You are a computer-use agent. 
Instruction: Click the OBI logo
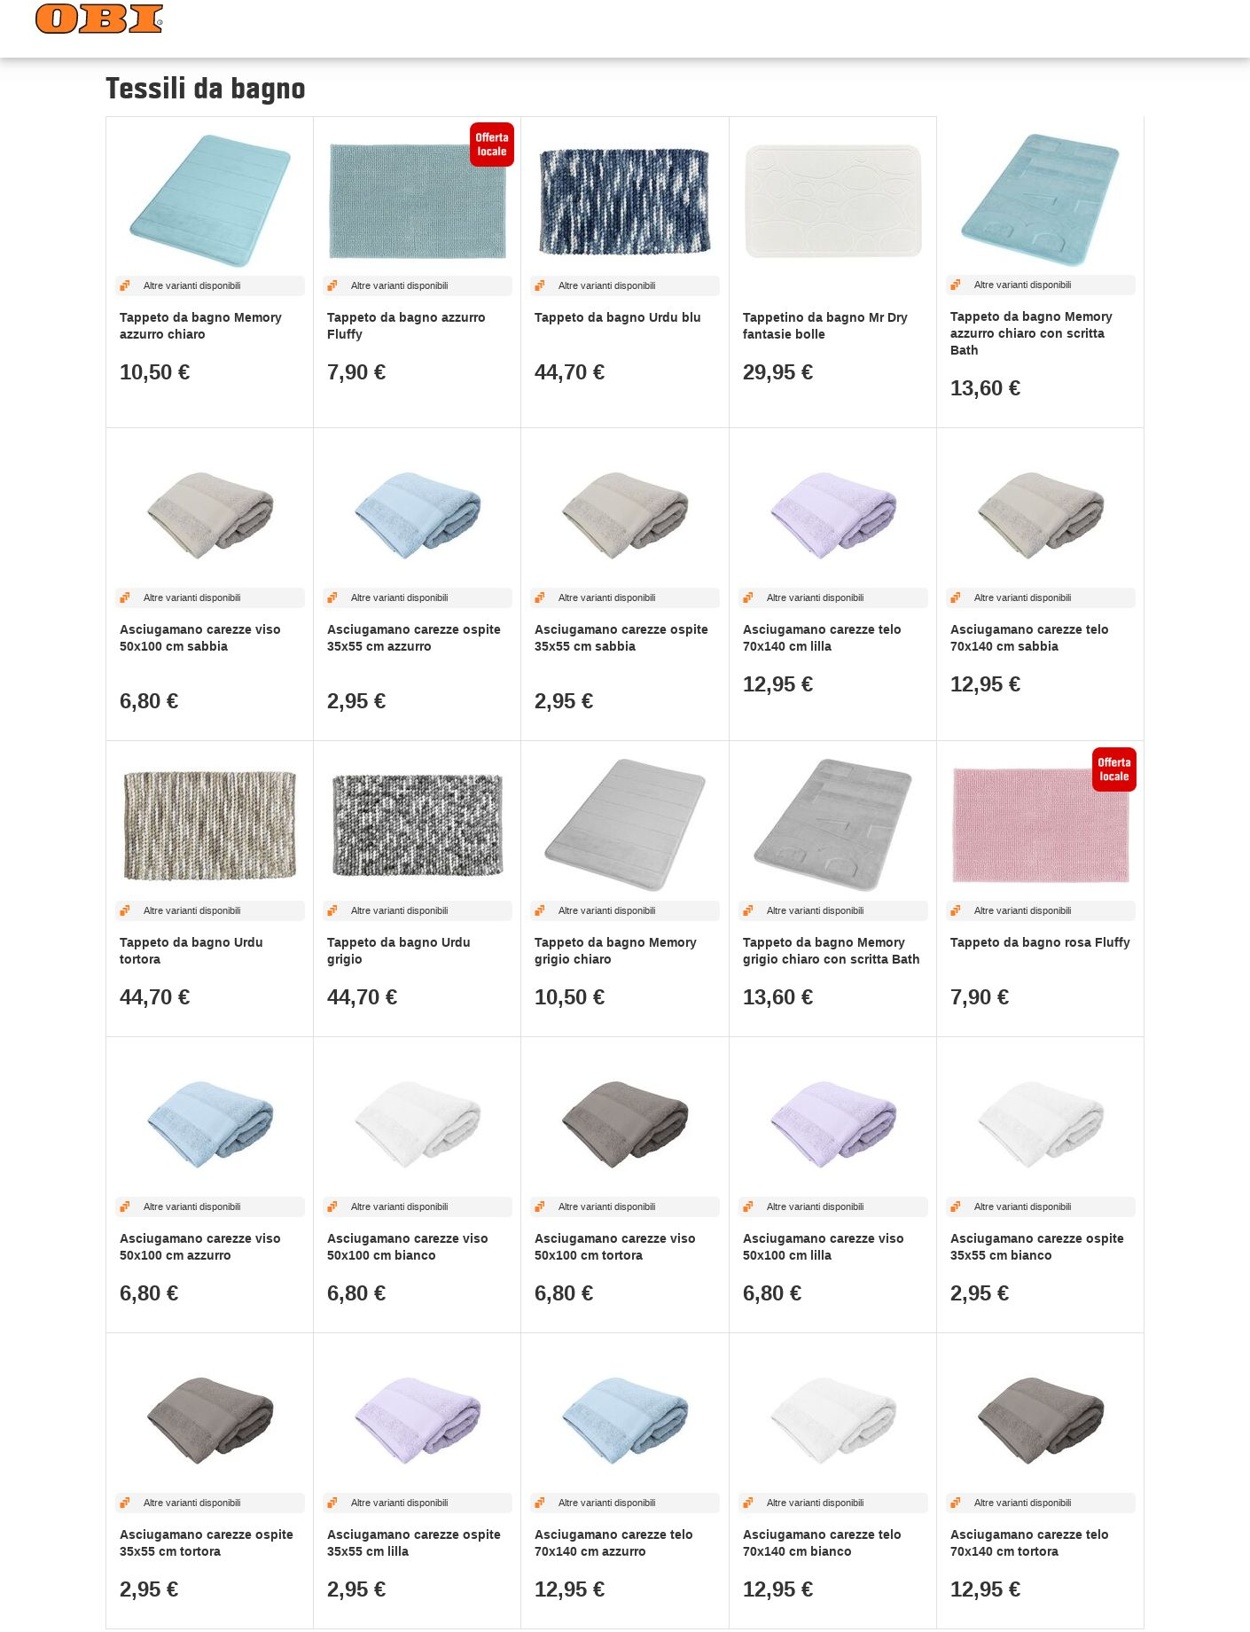pos(99,18)
